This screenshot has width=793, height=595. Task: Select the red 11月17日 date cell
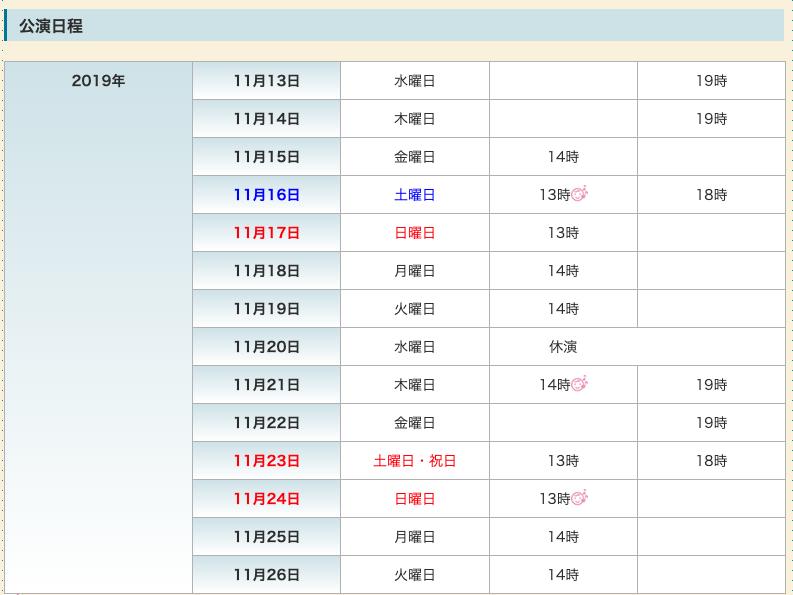tap(267, 233)
